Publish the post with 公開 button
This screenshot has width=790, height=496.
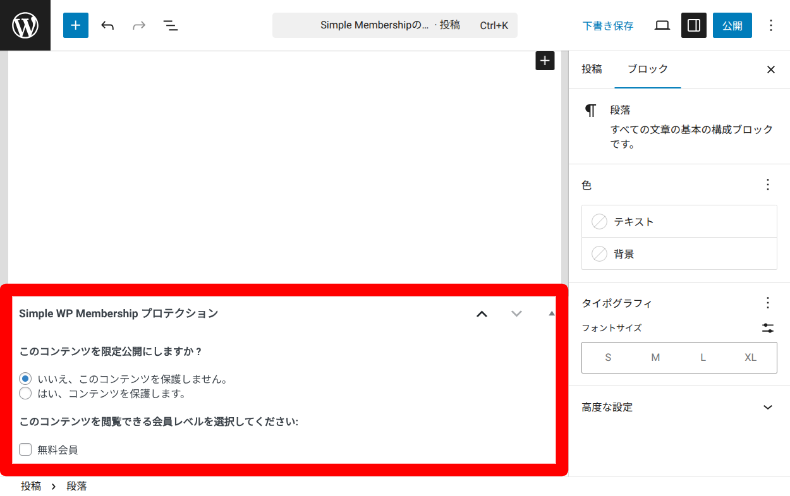(x=732, y=25)
